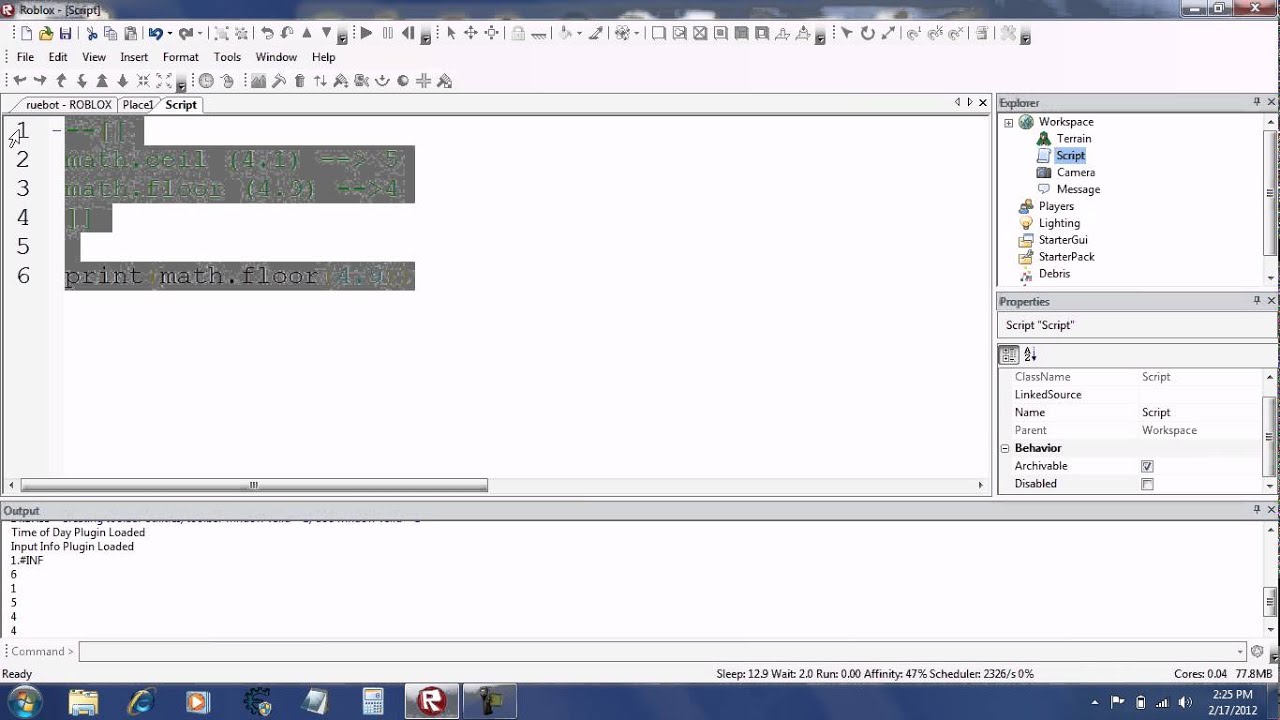Screen dimensions: 1280x720
Task: Click the diagonal resize arrow icon
Action: click(888, 33)
